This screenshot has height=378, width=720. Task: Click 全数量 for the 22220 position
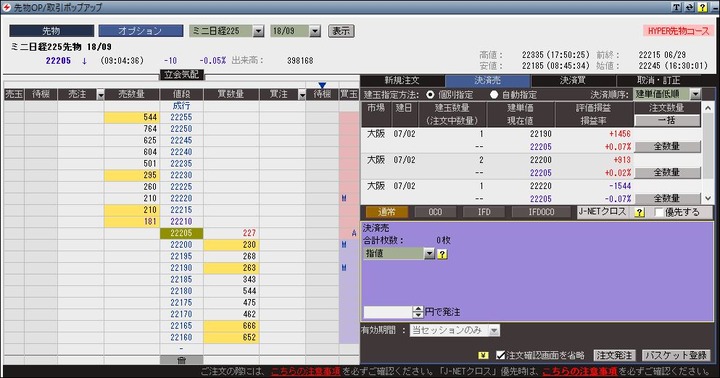click(x=667, y=198)
